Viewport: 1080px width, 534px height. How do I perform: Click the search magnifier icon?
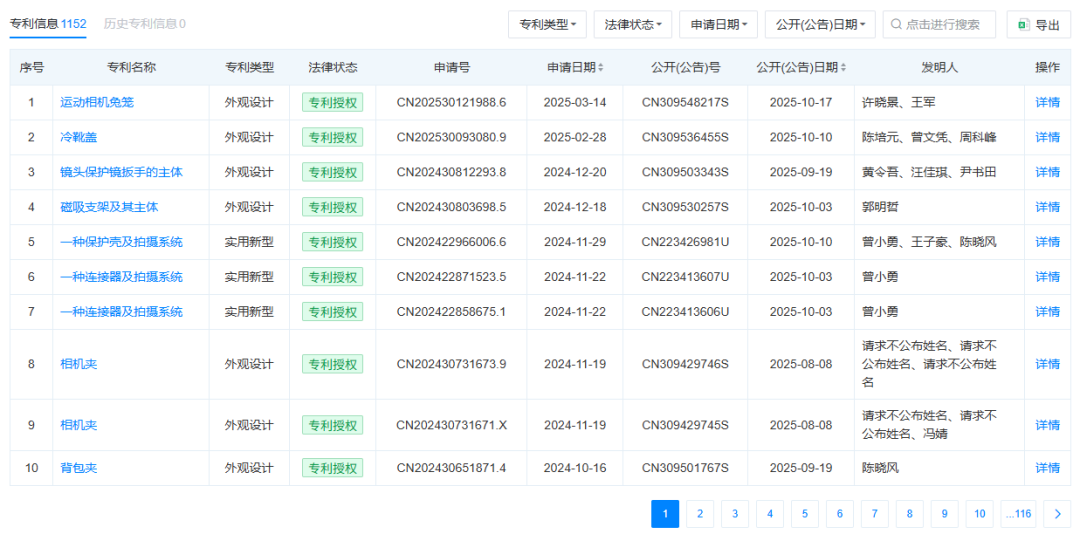tap(896, 25)
